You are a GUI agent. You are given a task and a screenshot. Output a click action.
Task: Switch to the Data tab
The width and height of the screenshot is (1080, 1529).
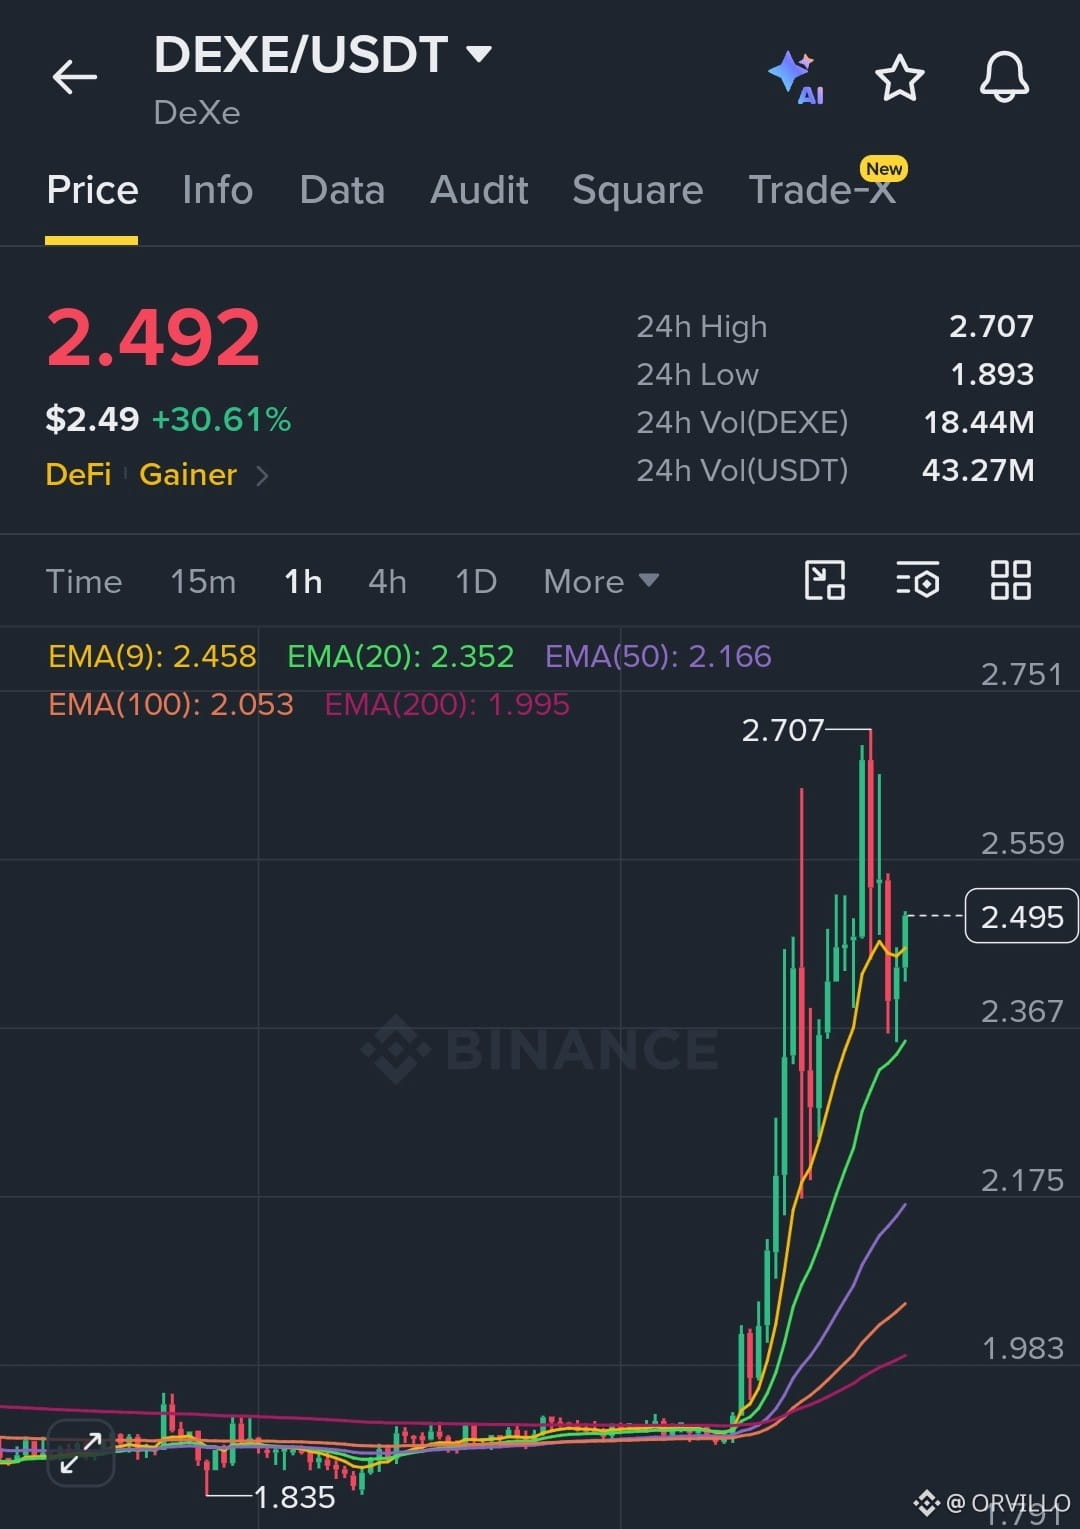pos(342,190)
